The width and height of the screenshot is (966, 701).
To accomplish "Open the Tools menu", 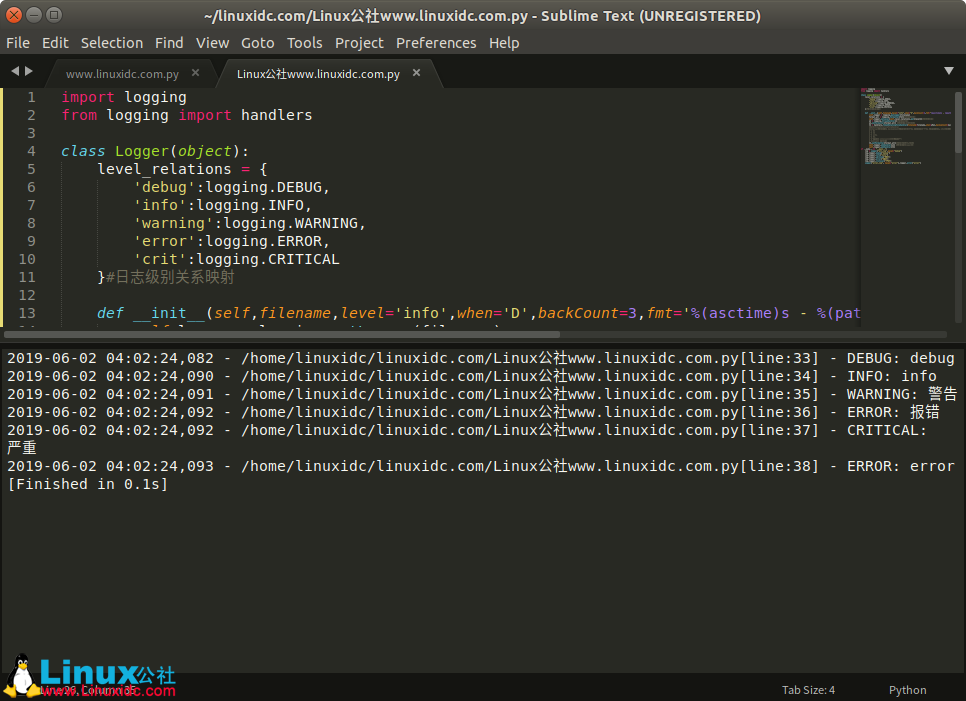I will point(304,43).
